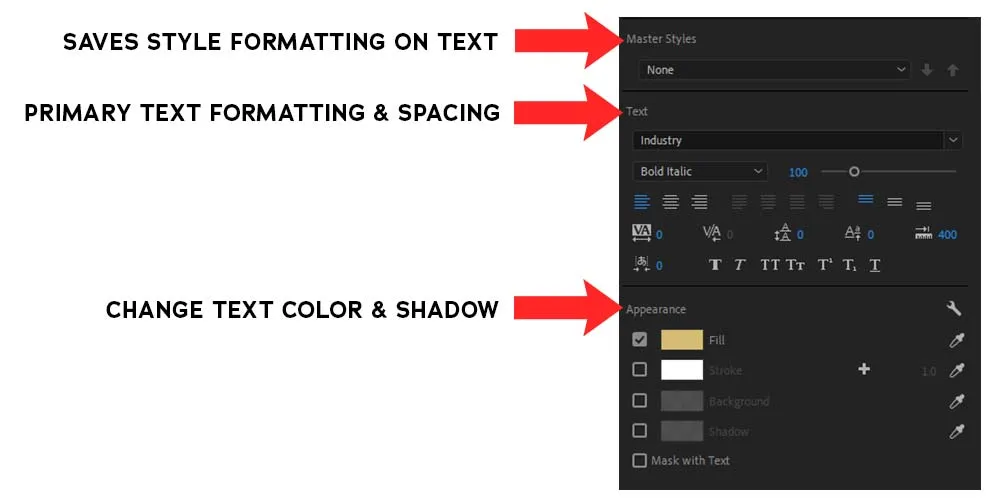Click the left align text icon
This screenshot has width=1000, height=500.
point(642,202)
